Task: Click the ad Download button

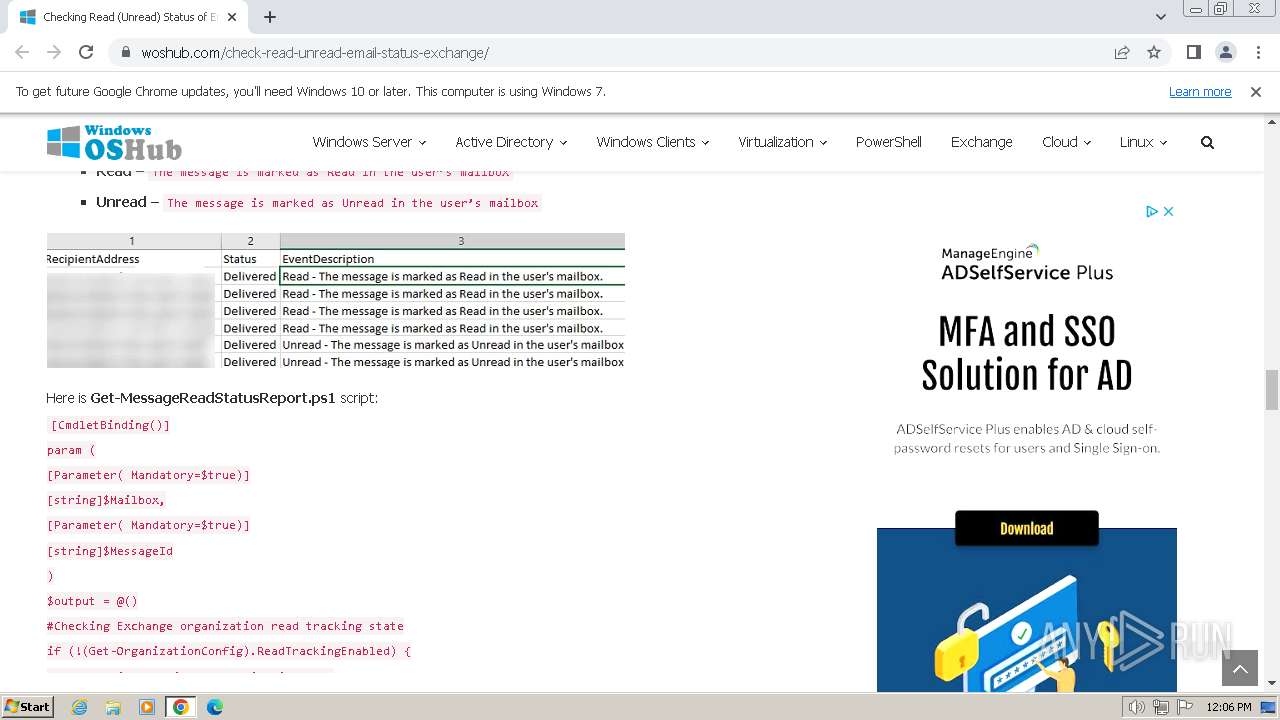Action: (x=1026, y=528)
